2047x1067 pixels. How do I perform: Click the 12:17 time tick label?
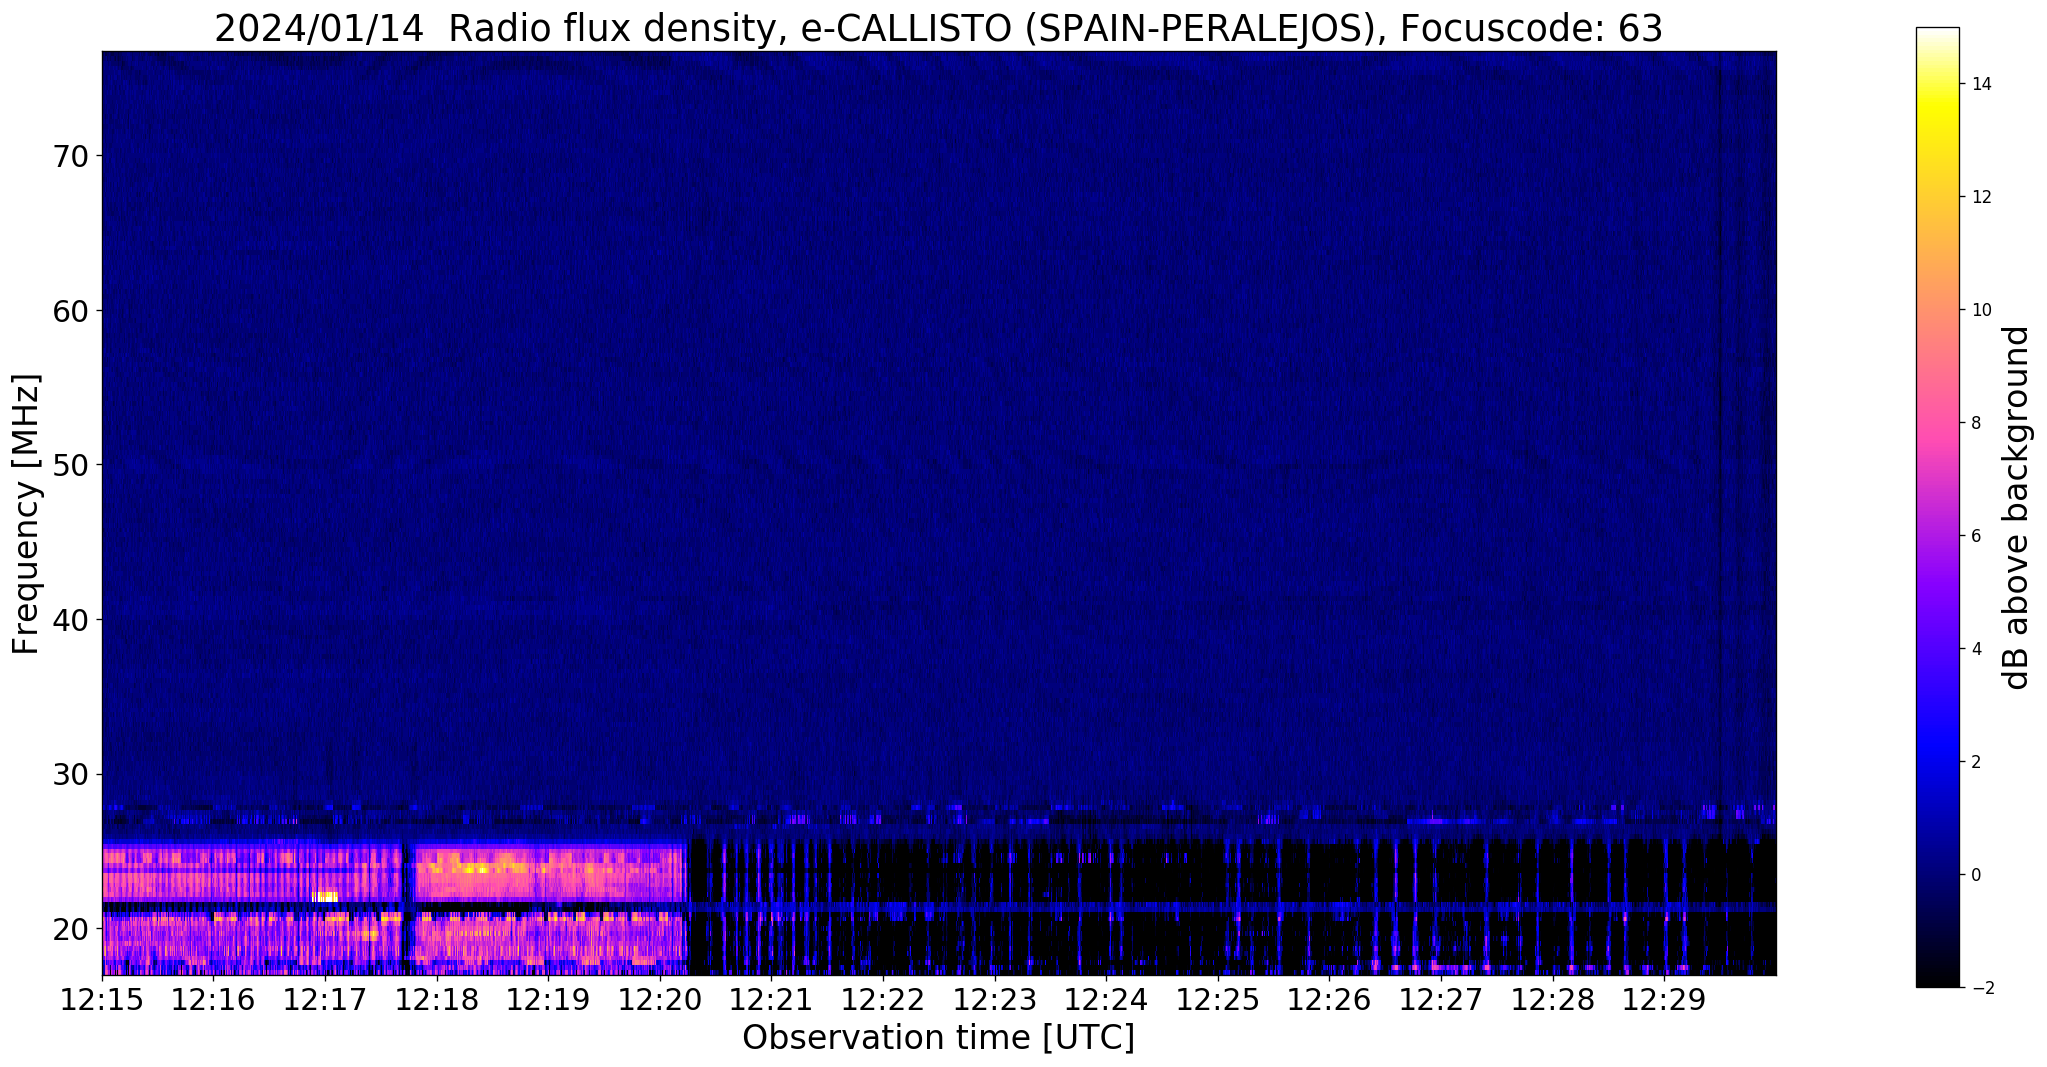pos(325,1000)
